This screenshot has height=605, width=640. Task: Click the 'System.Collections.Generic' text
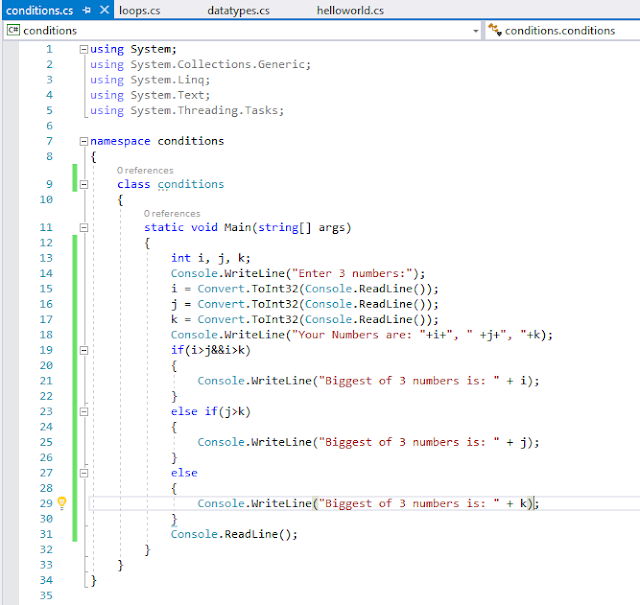point(220,64)
